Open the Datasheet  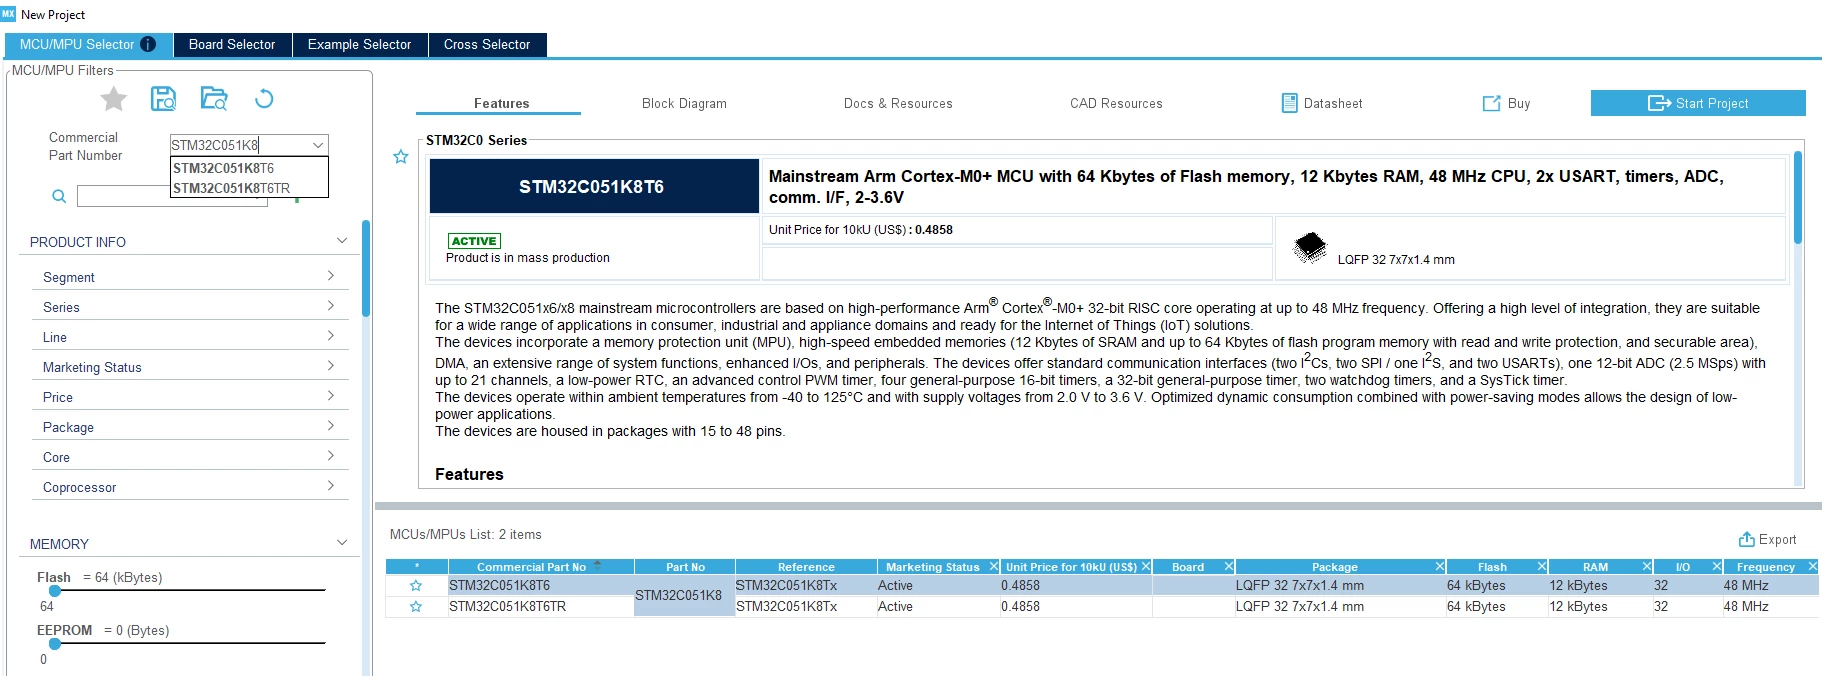pyautogui.click(x=1322, y=103)
